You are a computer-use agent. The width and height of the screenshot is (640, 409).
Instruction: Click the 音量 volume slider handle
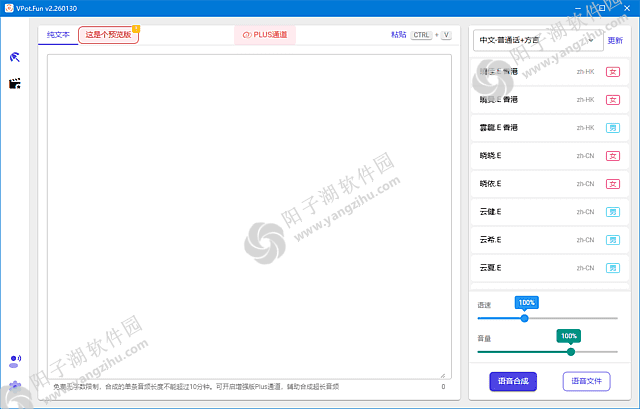[571, 352]
